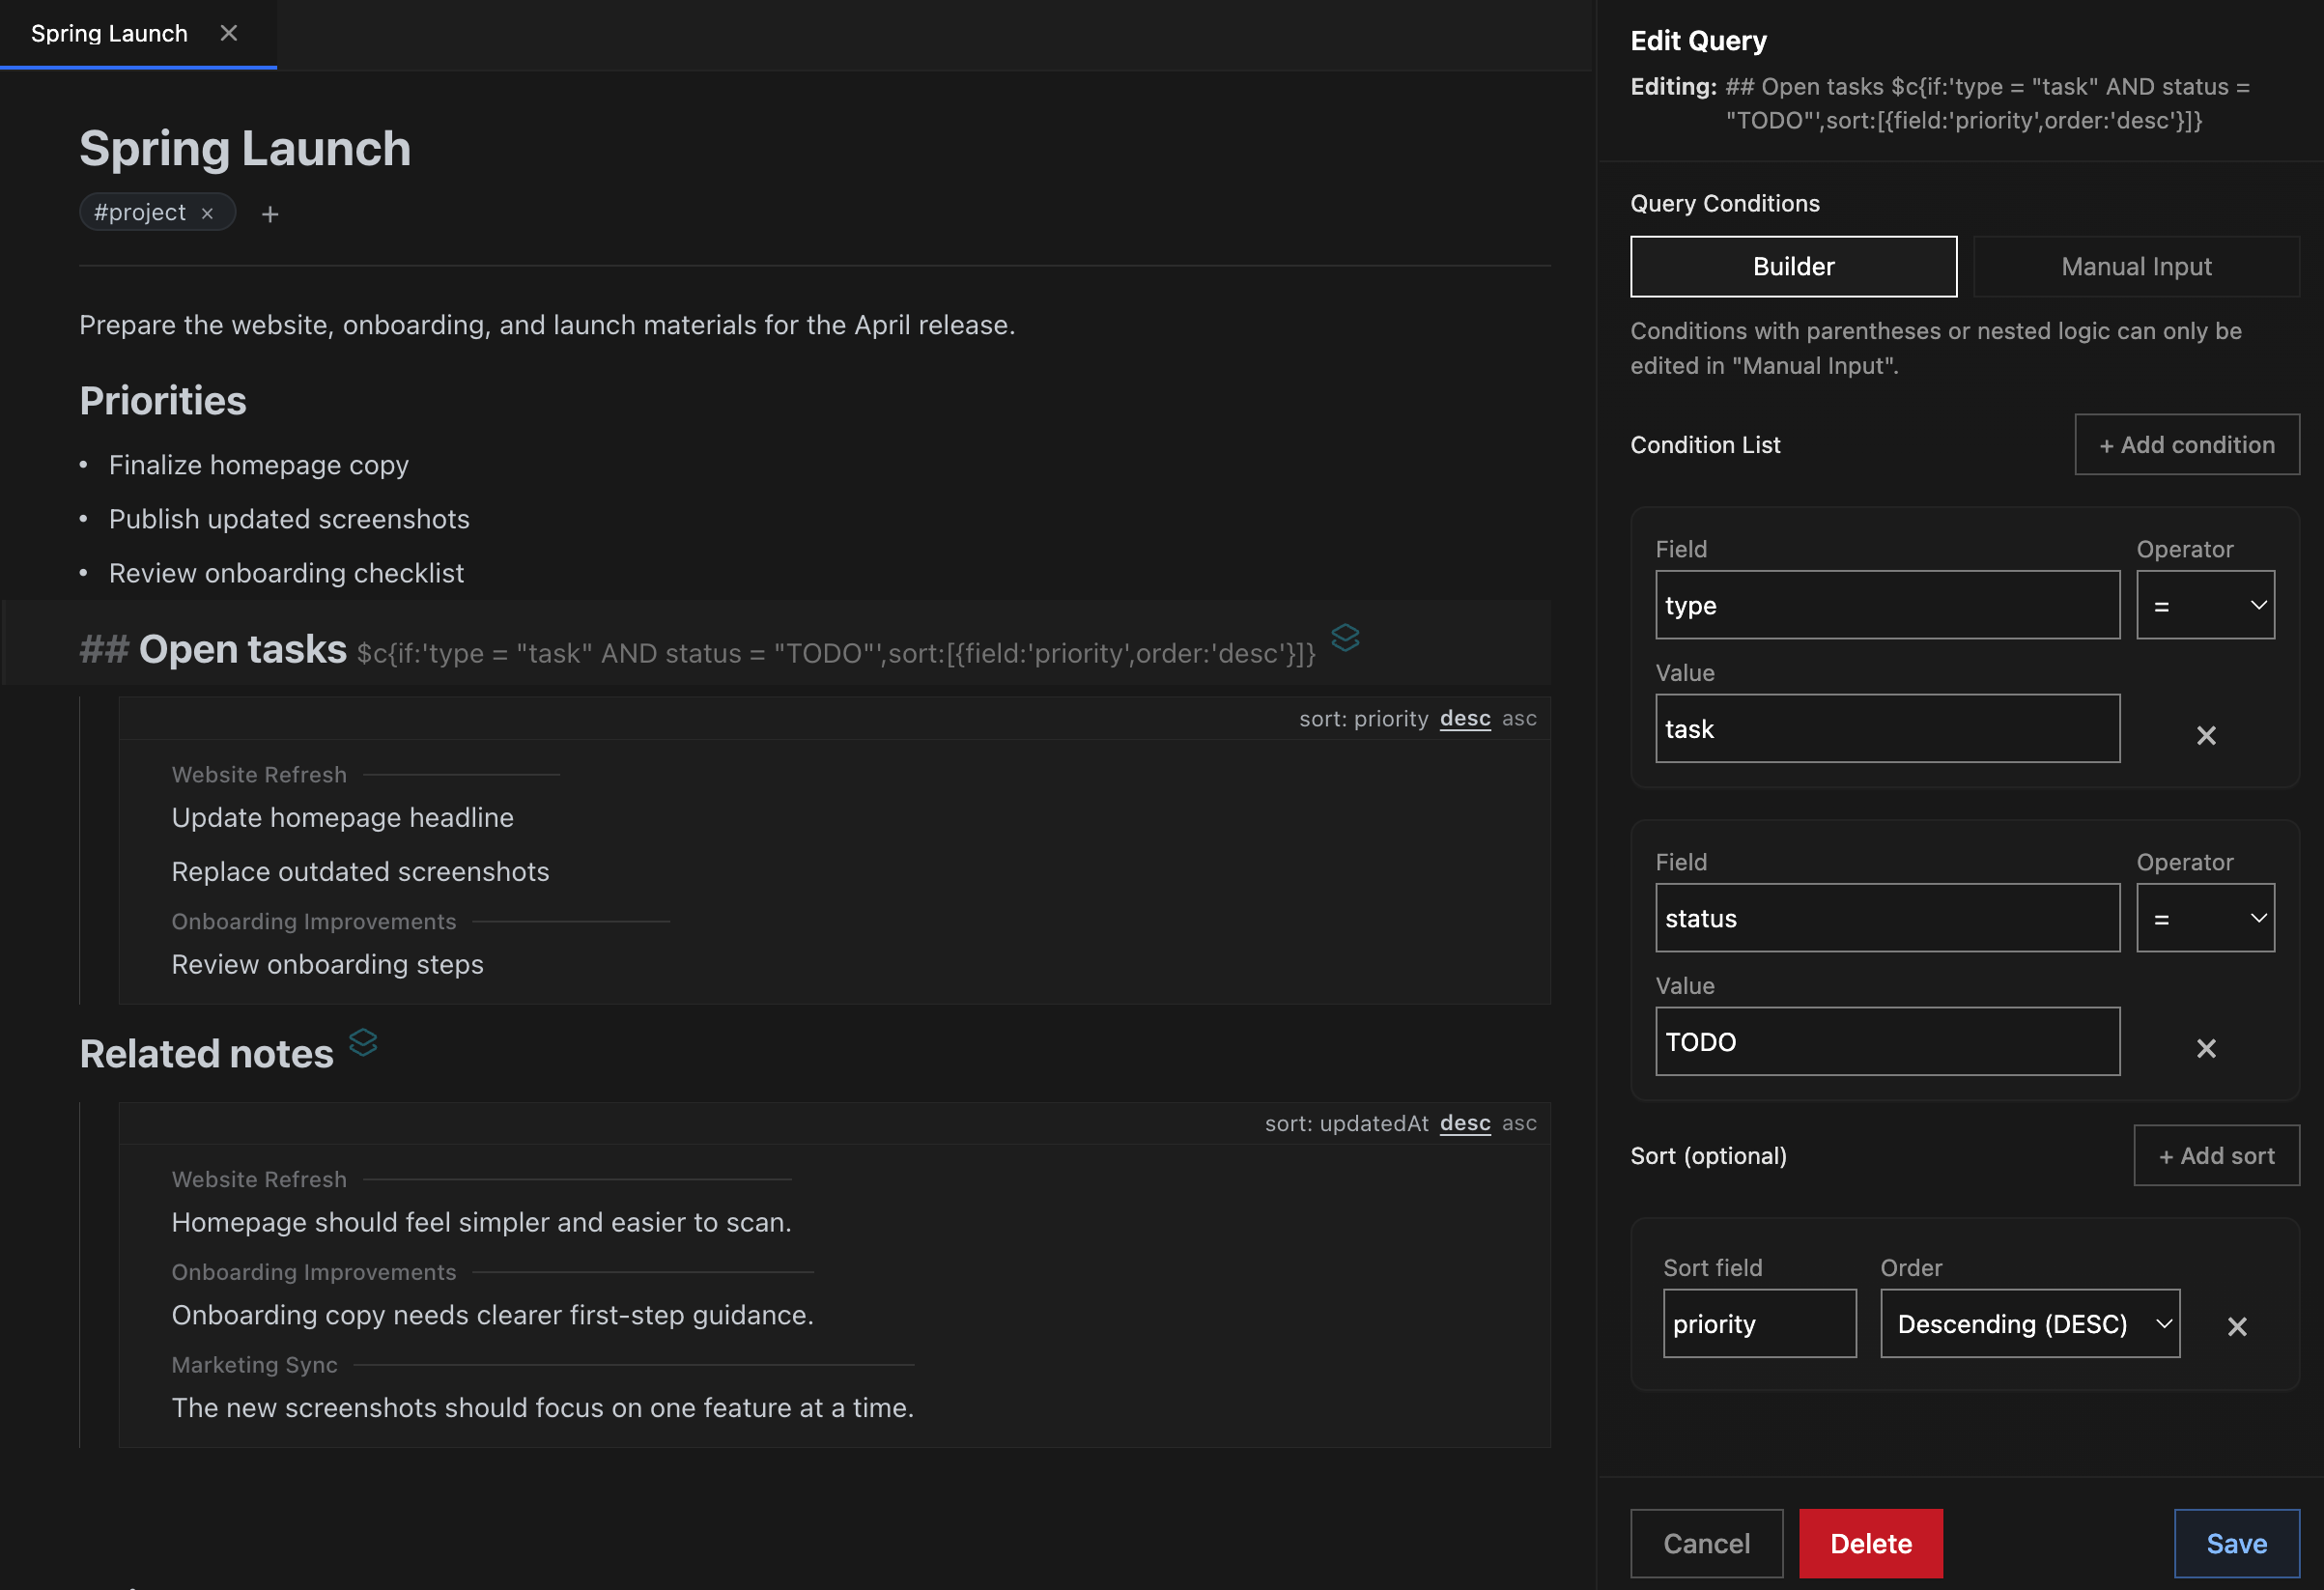Remove the status condition with its X icon
Screen dimensions: 2324x1590
pyautogui.click(x=2207, y=1048)
